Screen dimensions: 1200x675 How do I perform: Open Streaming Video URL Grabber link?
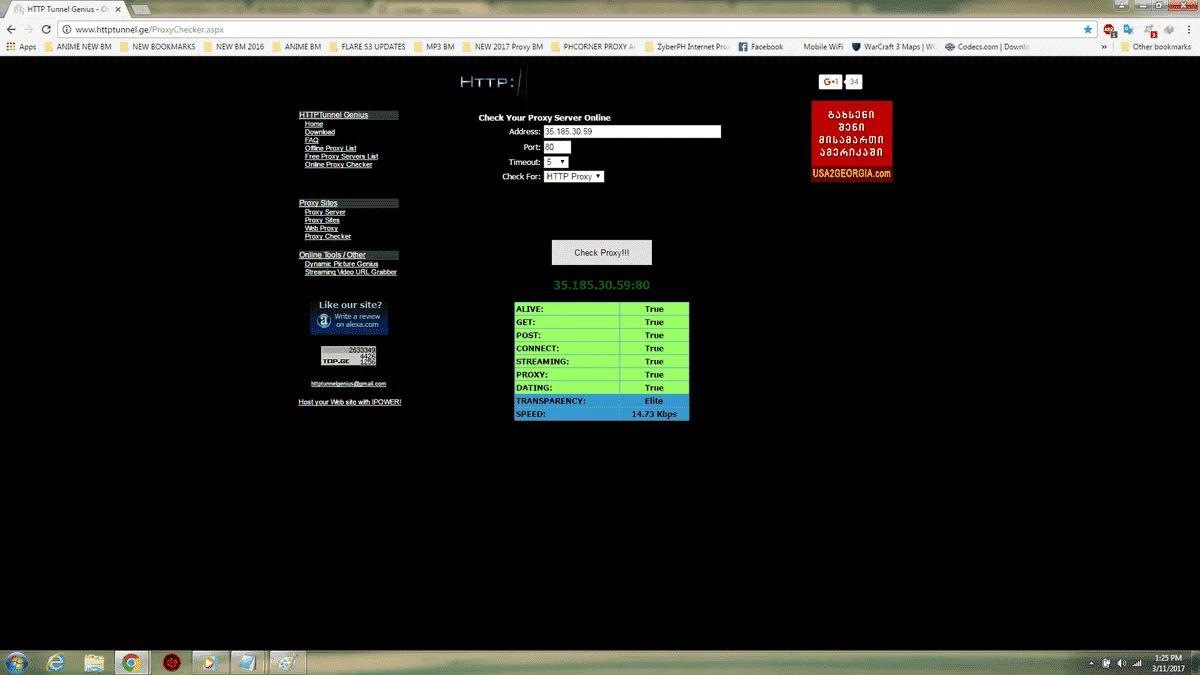[x=351, y=272]
